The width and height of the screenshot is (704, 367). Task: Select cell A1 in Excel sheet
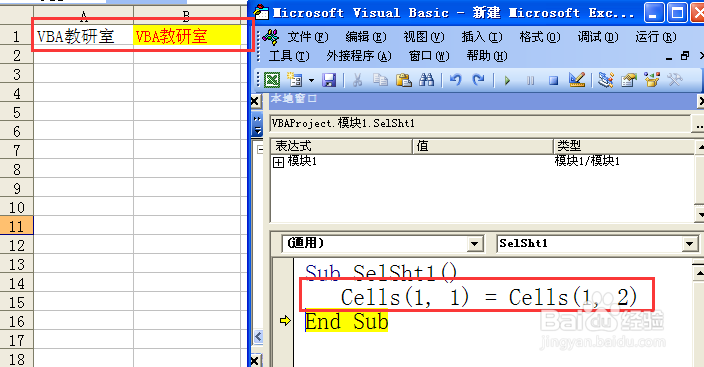coord(84,36)
